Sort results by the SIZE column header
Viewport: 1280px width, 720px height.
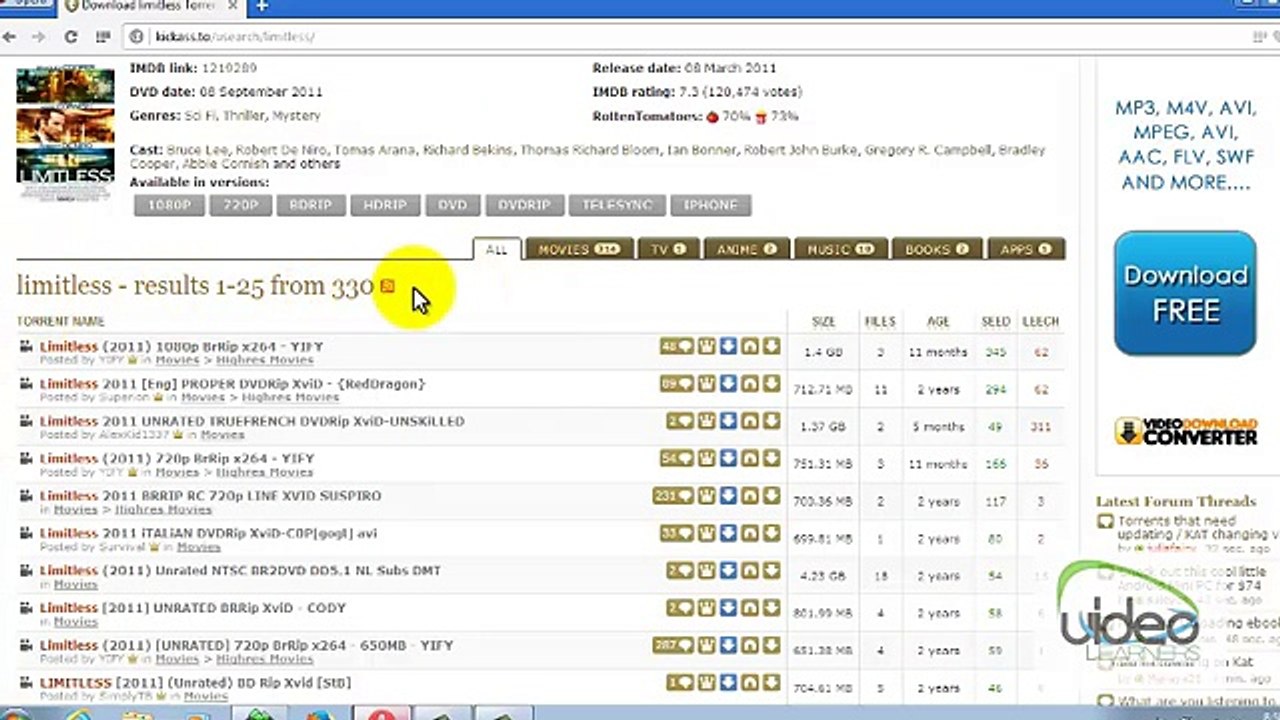823,322
